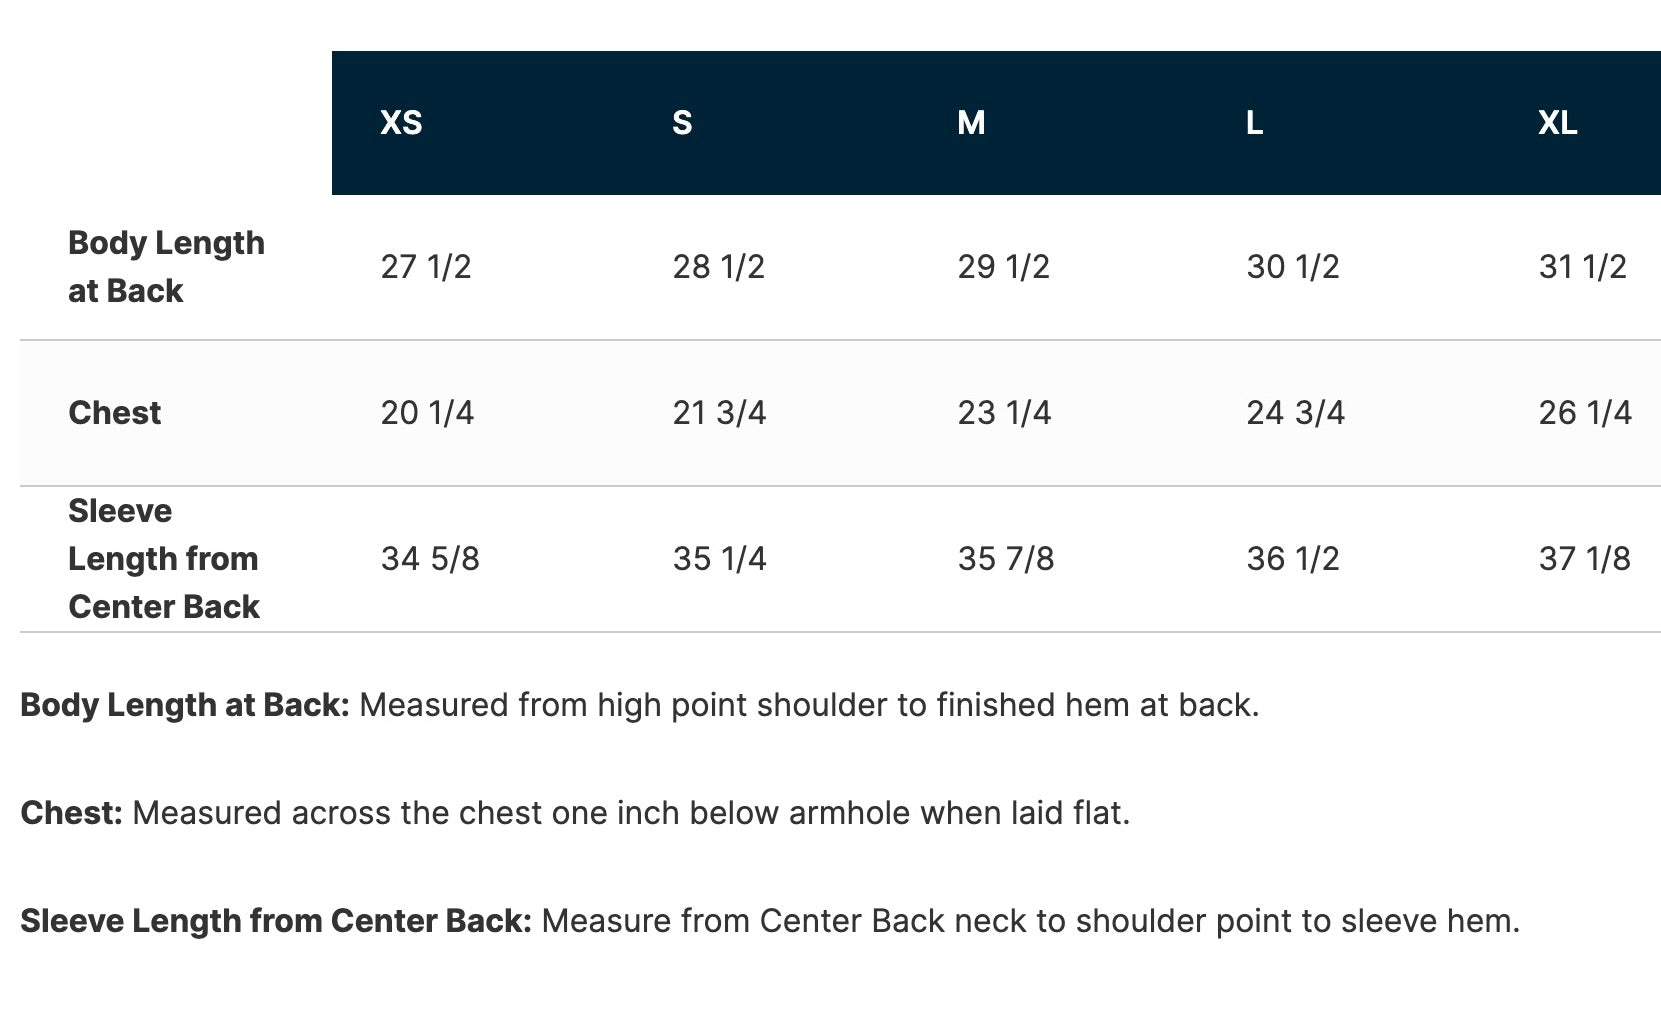Click the bold Chest definition below the table
This screenshot has height=1022, width=1661.
click(x=71, y=813)
